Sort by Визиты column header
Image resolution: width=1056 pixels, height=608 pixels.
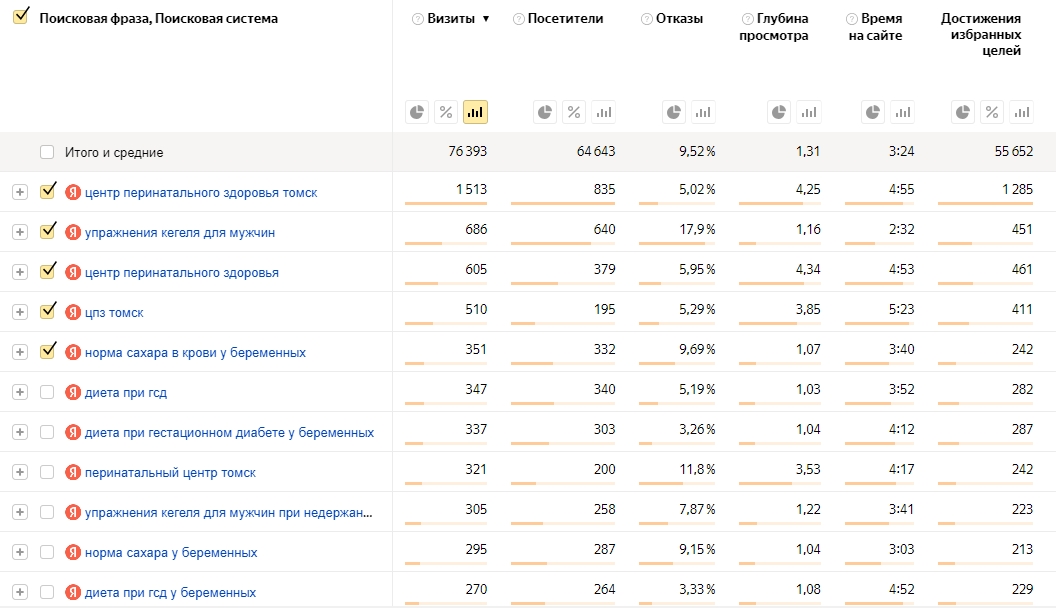click(451, 19)
